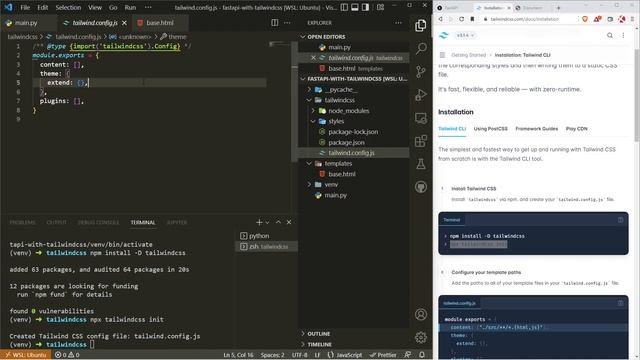Switch to base.html editor tab
640x360 pixels.
[160, 23]
